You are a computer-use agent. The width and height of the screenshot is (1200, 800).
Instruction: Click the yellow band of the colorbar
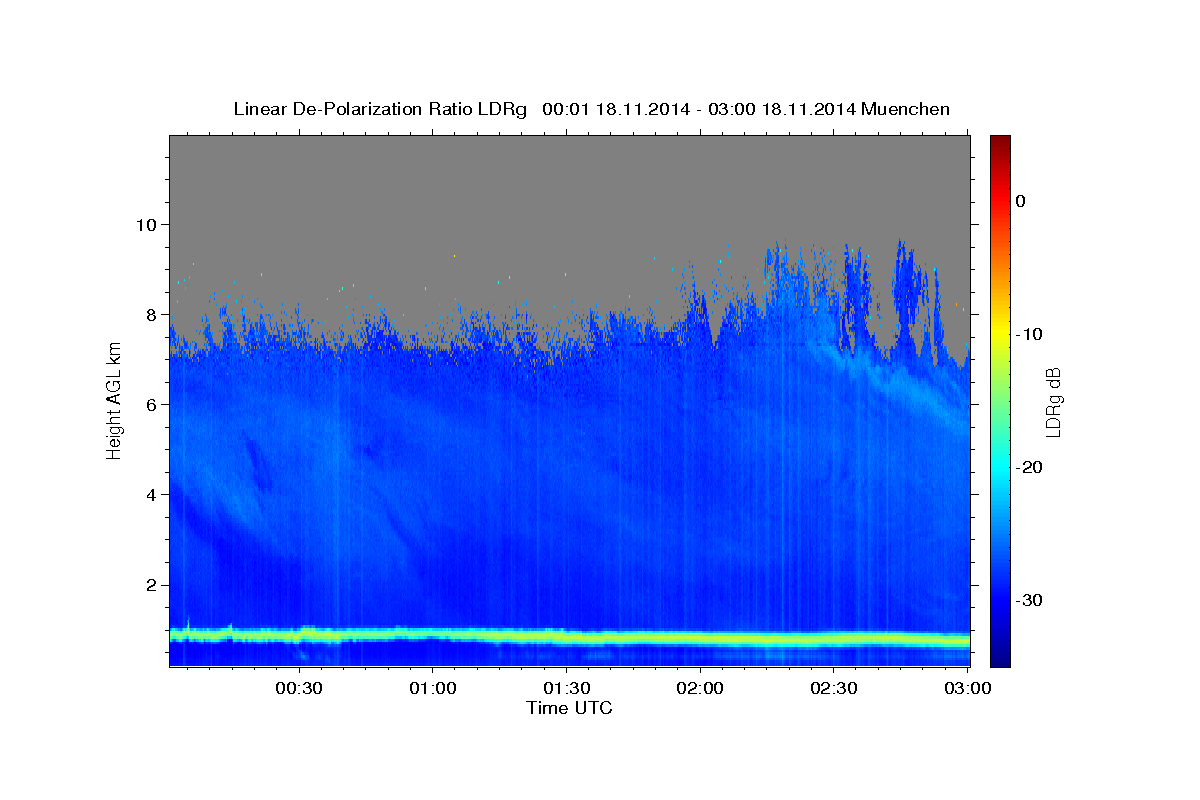[1000, 334]
